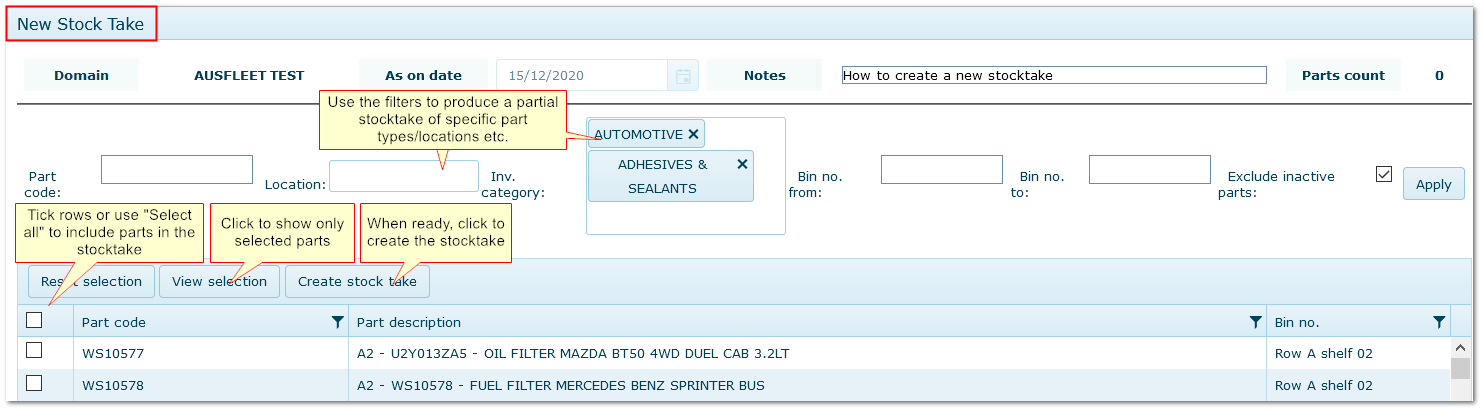Open the Part description column filter
The height and width of the screenshot is (411, 1483).
pos(1255,322)
